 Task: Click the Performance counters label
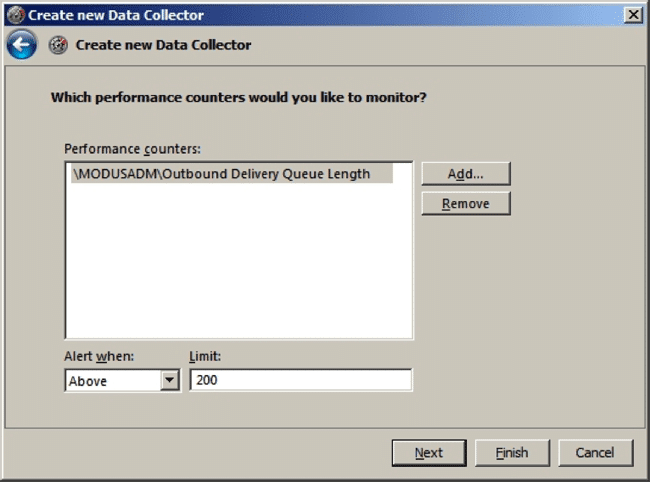pos(132,148)
